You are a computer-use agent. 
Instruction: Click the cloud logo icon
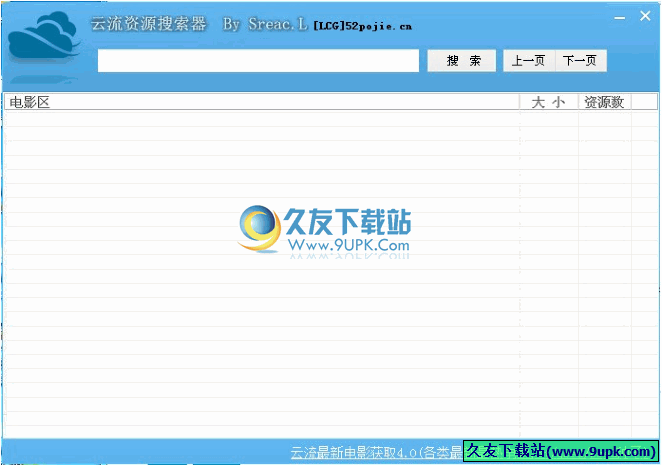44,37
